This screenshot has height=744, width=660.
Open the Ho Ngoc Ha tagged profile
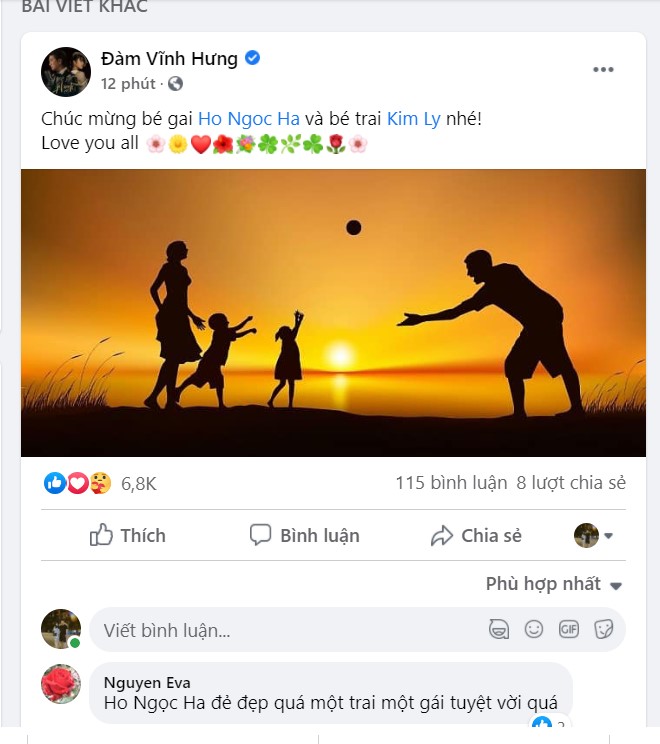point(249,118)
